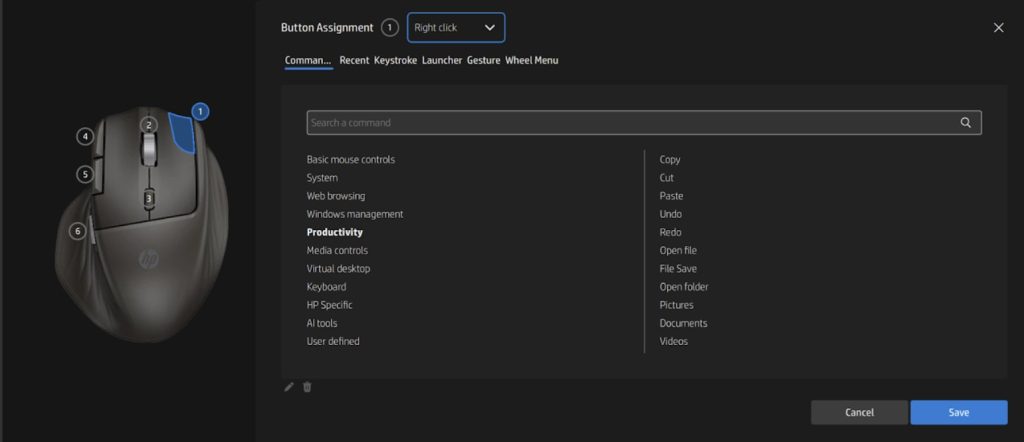Choose the Redo command
Viewport: 1024px width, 442px height.
point(670,232)
